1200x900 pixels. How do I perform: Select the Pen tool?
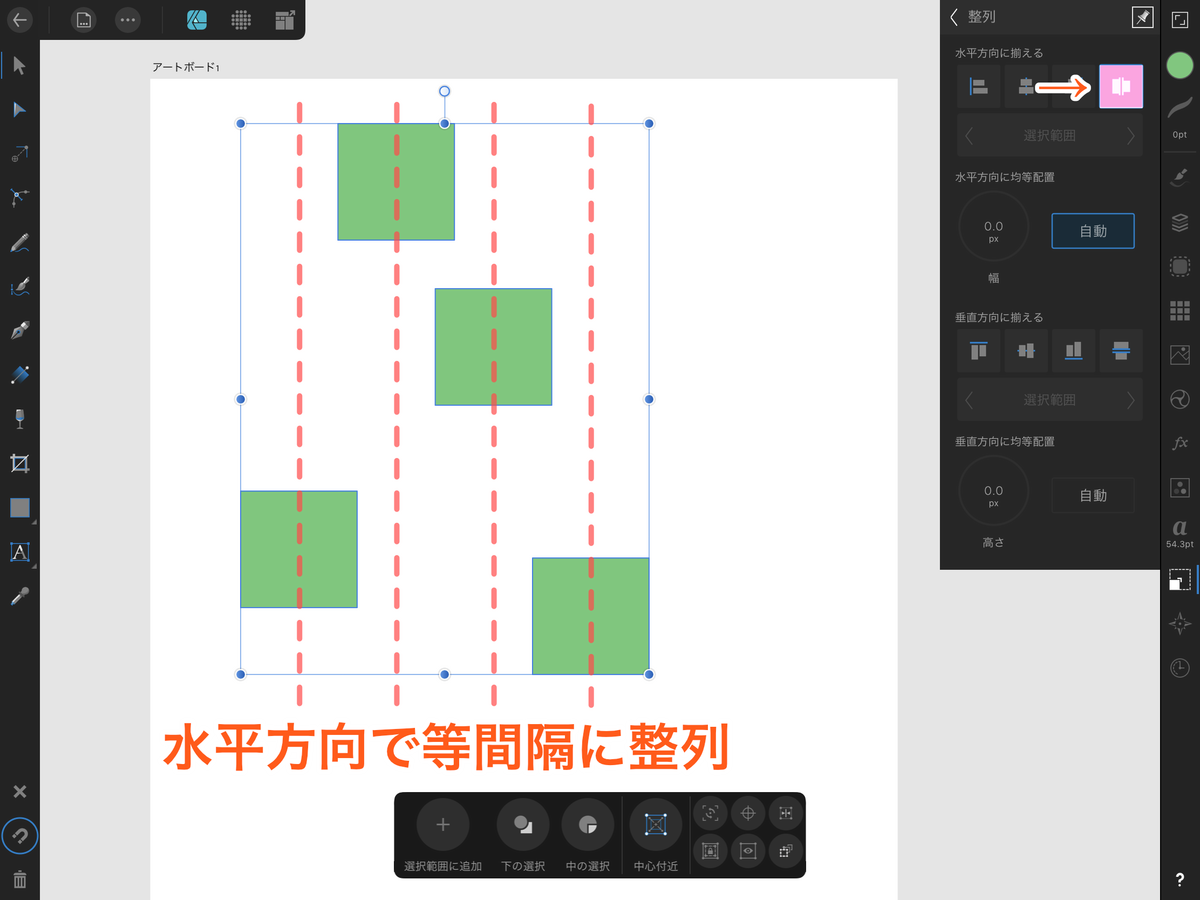click(19, 330)
